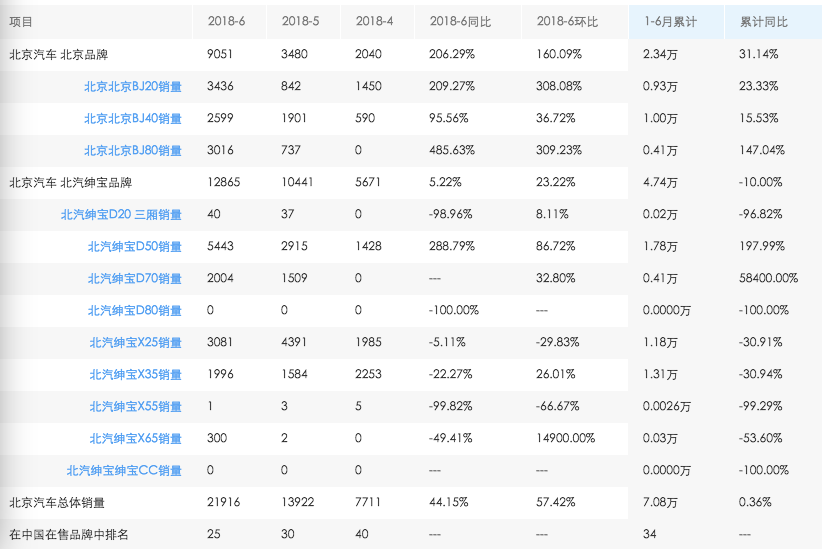Click the 2018-6环比 column header
Image resolution: width=822 pixels, height=549 pixels.
[567, 21]
